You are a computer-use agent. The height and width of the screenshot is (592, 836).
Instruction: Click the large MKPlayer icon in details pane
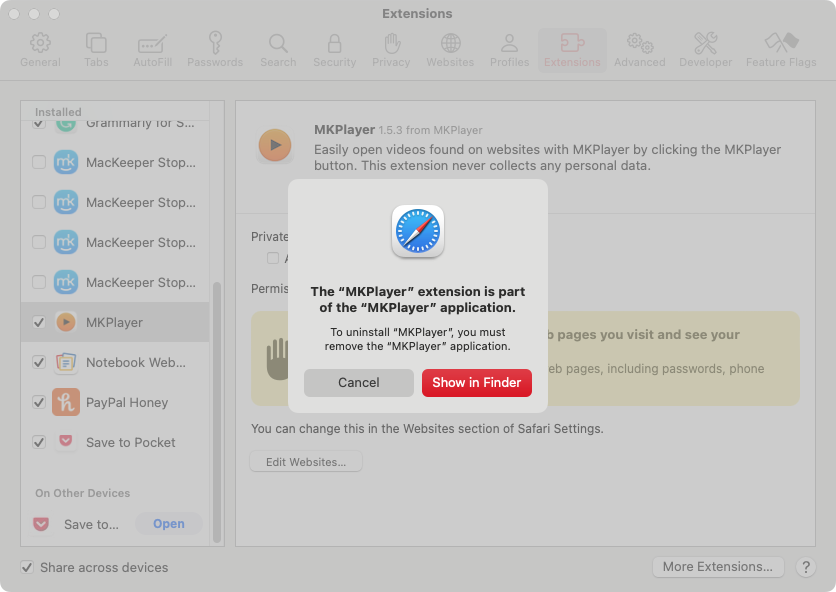(275, 145)
